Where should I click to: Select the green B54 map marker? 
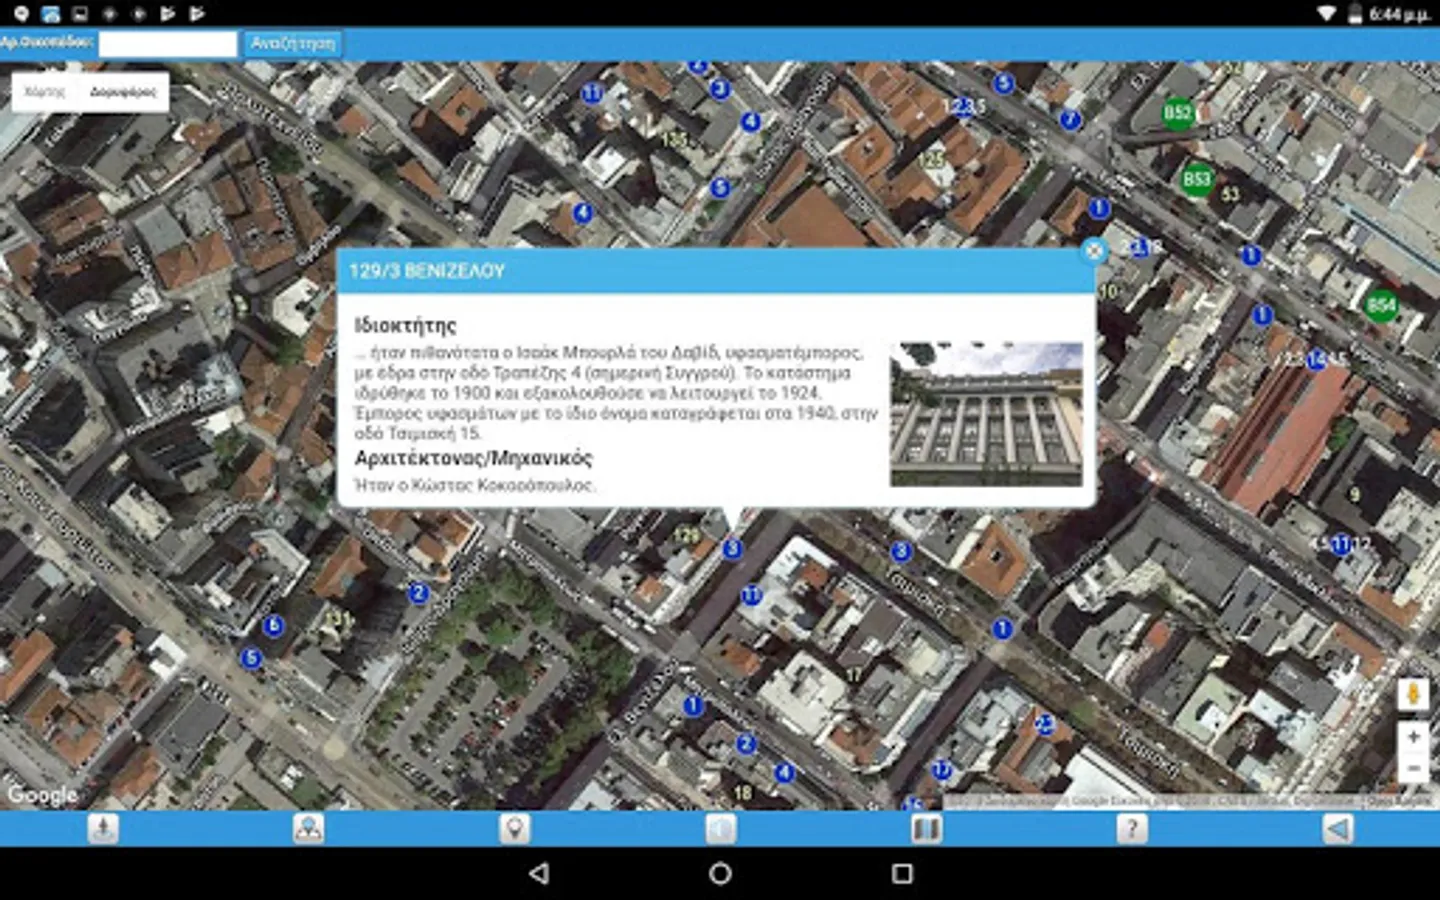tap(1381, 305)
